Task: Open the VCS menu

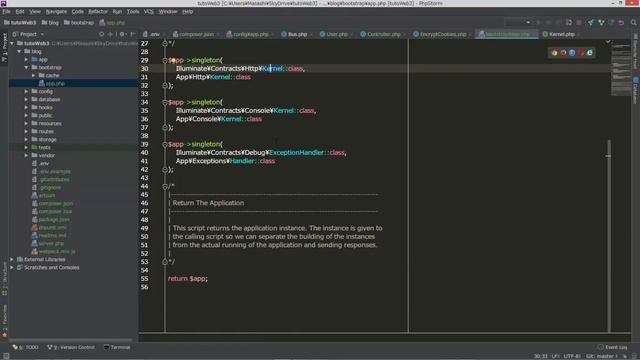Action: coord(149,11)
